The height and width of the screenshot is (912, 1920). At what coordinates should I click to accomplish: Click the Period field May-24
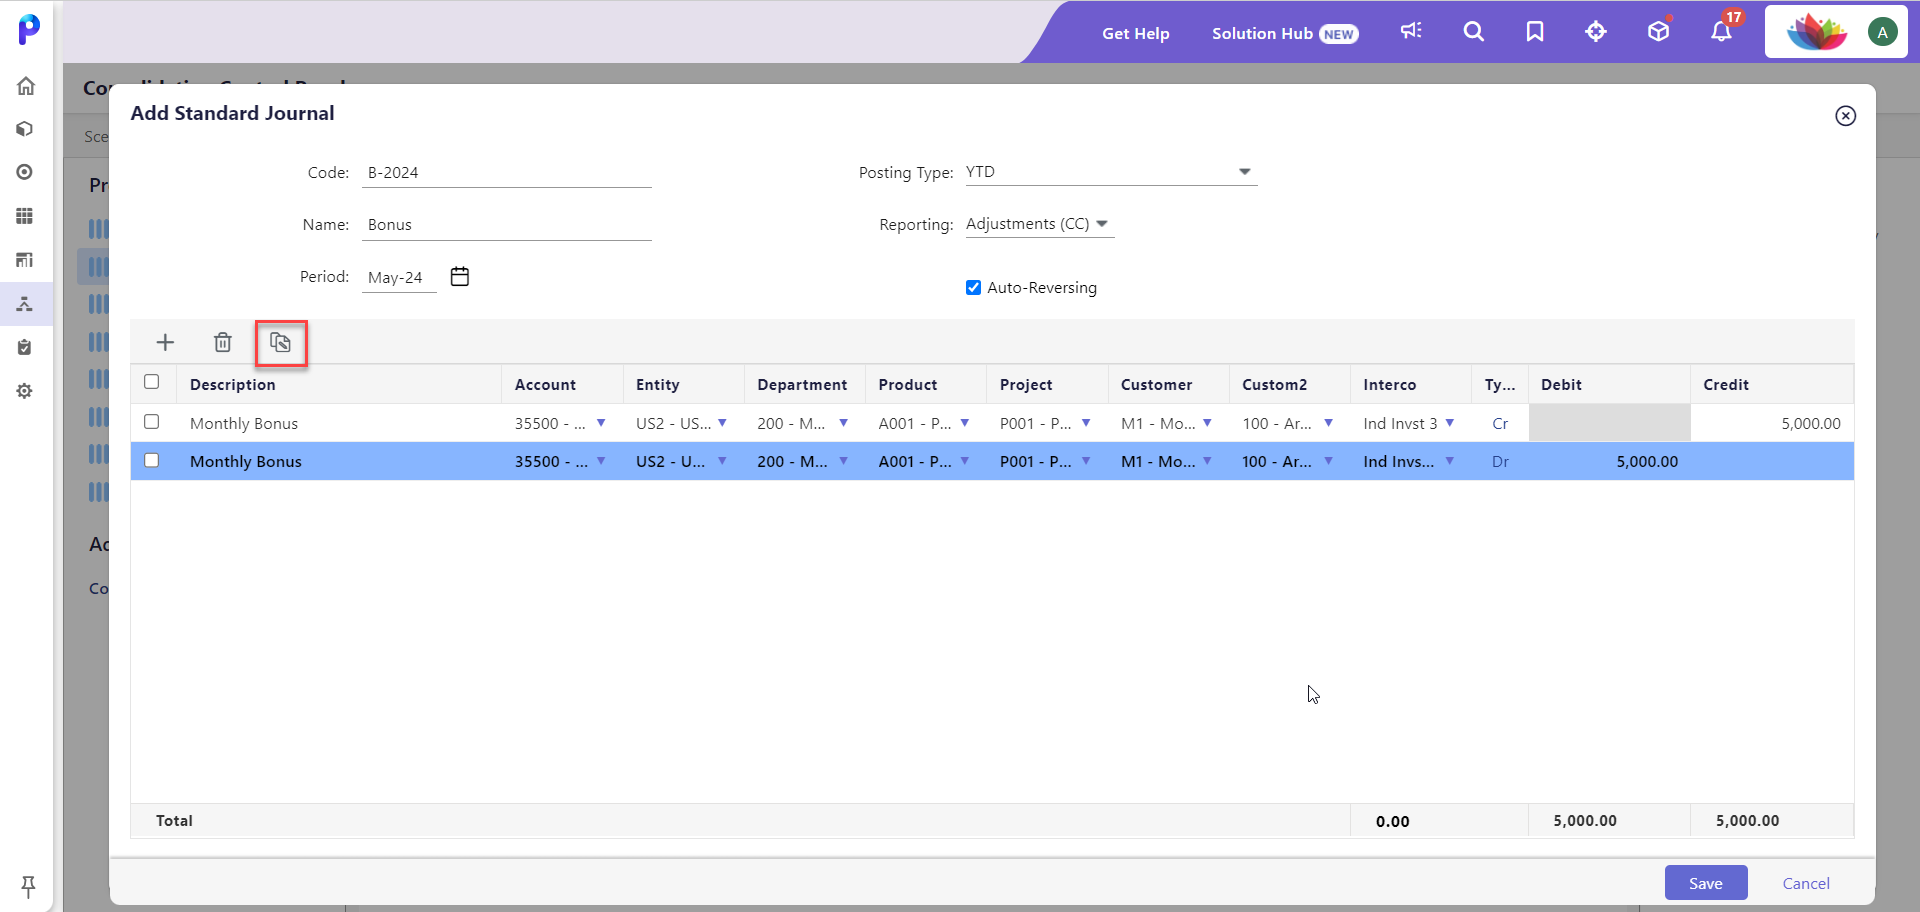tap(399, 277)
